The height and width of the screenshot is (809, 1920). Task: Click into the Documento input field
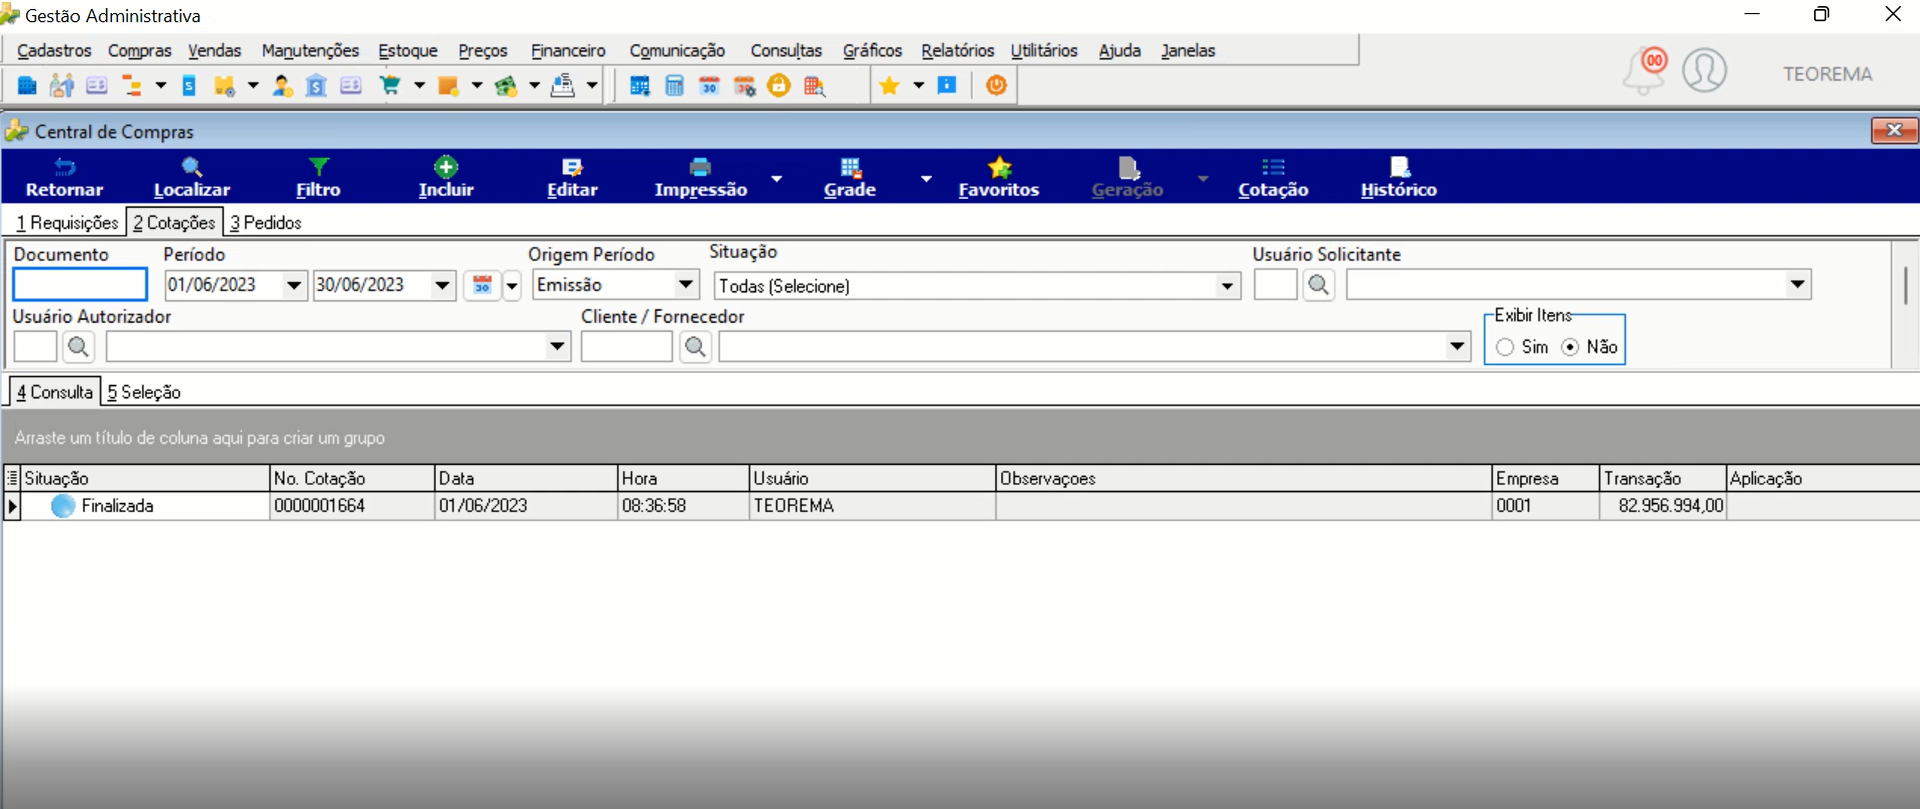[x=80, y=285]
